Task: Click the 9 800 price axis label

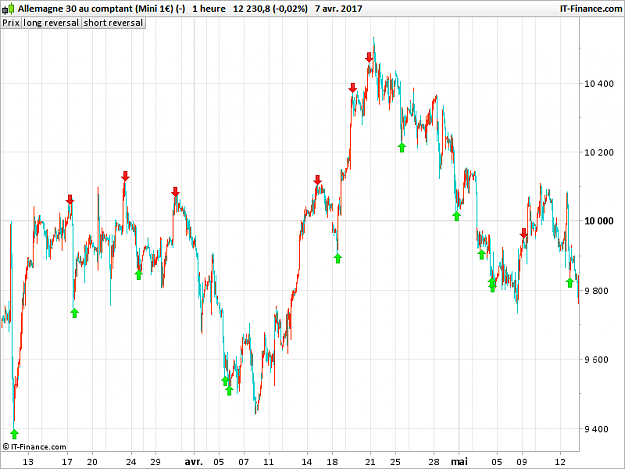Action: (596, 291)
